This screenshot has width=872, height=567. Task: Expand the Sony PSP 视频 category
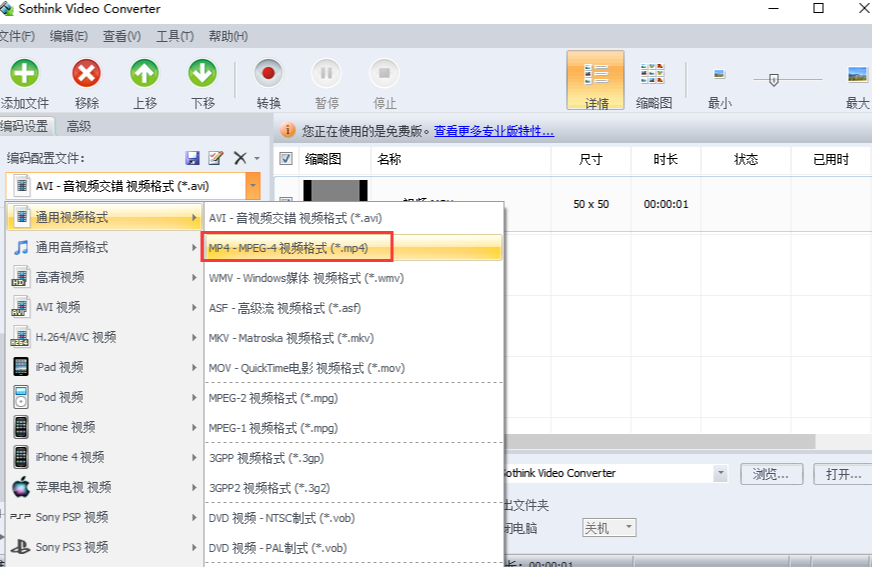(x=105, y=517)
